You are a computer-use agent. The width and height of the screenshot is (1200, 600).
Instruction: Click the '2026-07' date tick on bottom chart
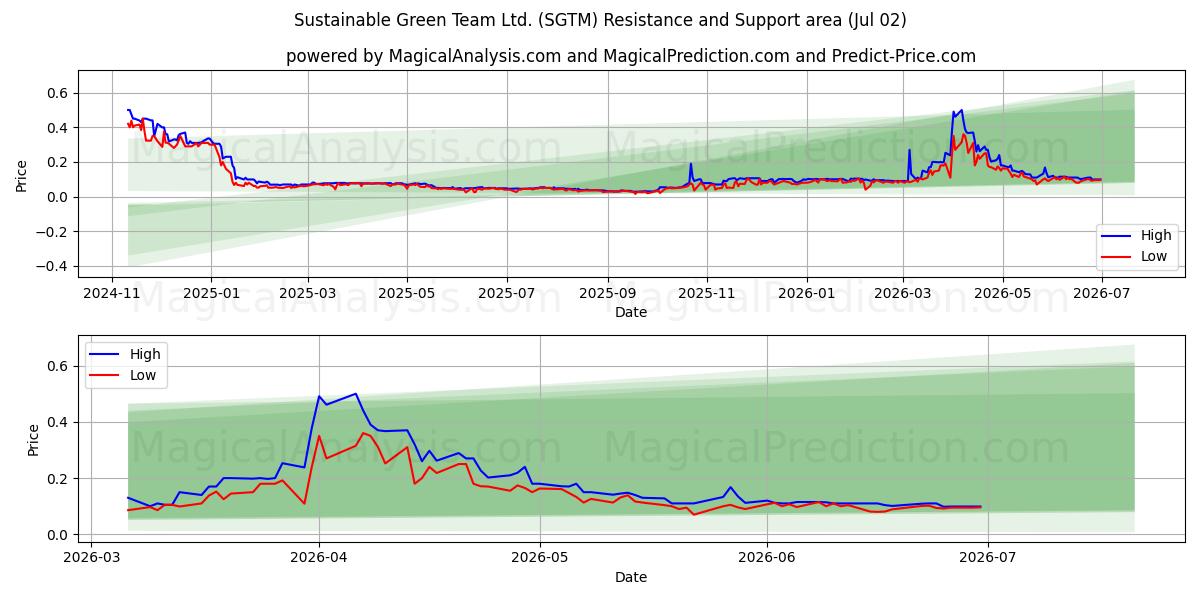click(x=988, y=558)
